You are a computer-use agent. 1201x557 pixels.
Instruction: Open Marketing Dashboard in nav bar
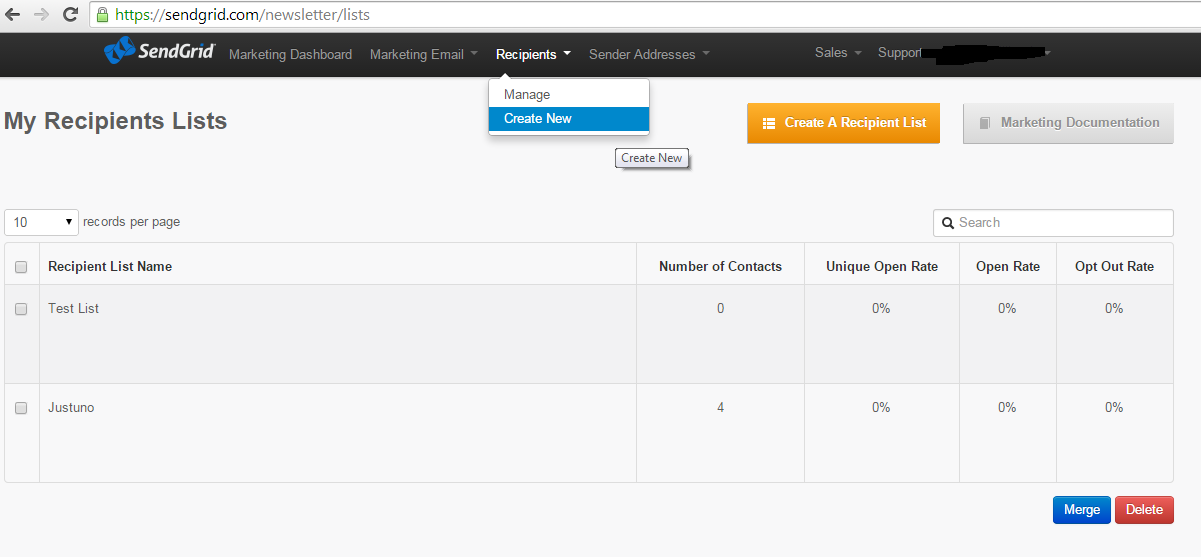tap(290, 54)
